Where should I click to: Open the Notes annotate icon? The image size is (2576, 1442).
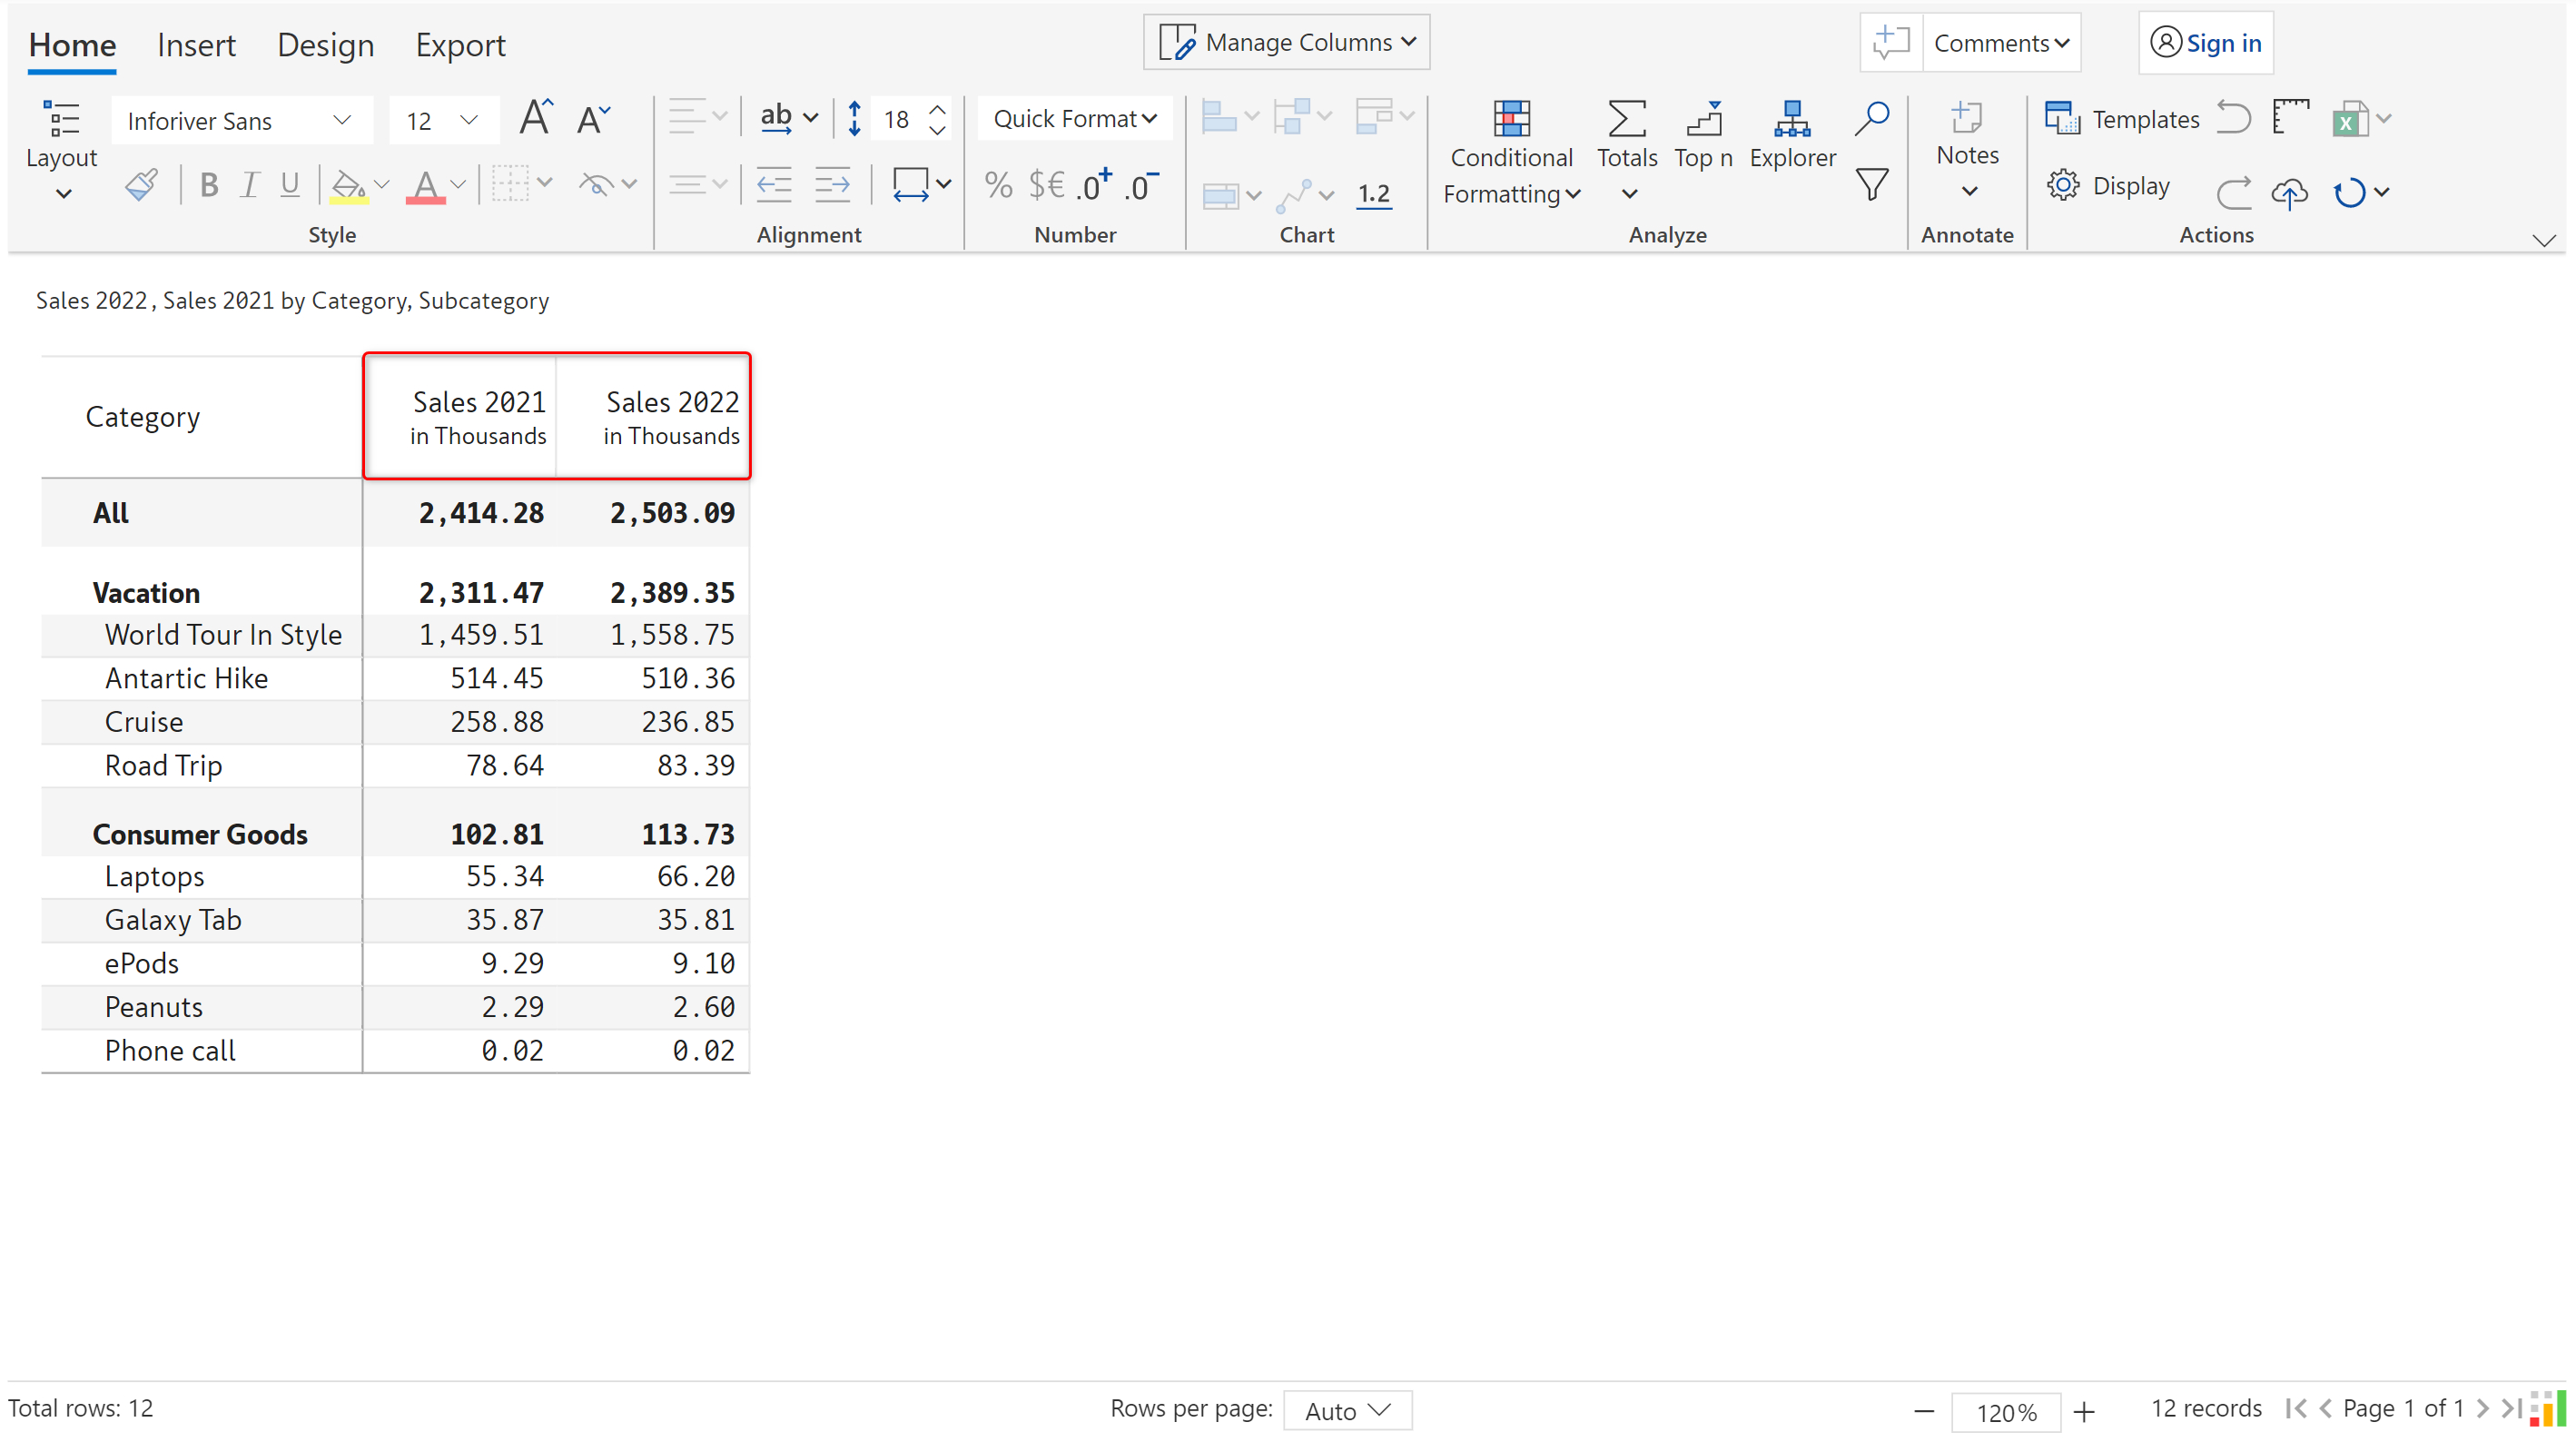point(1967,117)
